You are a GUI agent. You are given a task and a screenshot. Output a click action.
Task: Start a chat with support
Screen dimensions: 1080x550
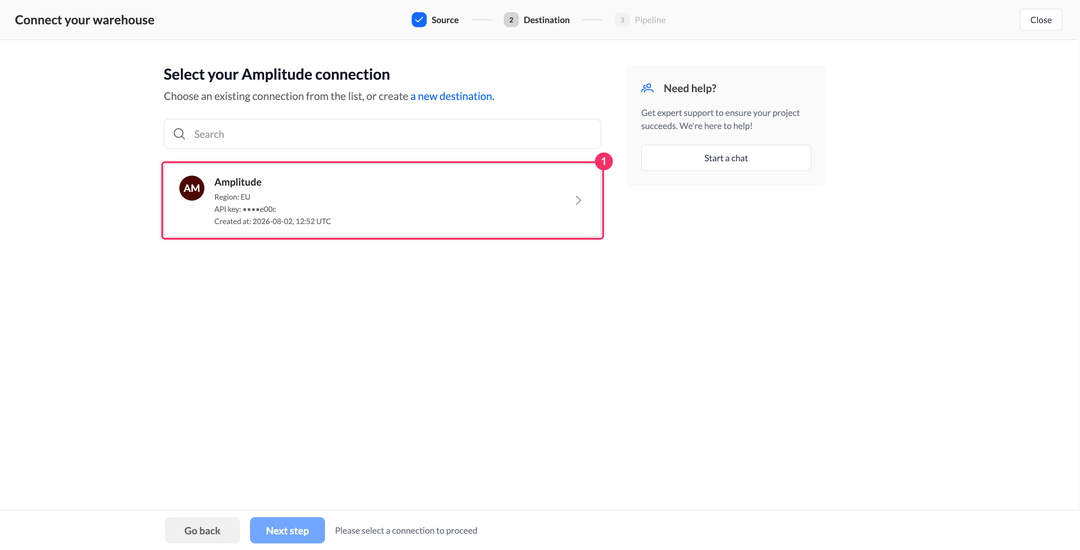(x=726, y=158)
